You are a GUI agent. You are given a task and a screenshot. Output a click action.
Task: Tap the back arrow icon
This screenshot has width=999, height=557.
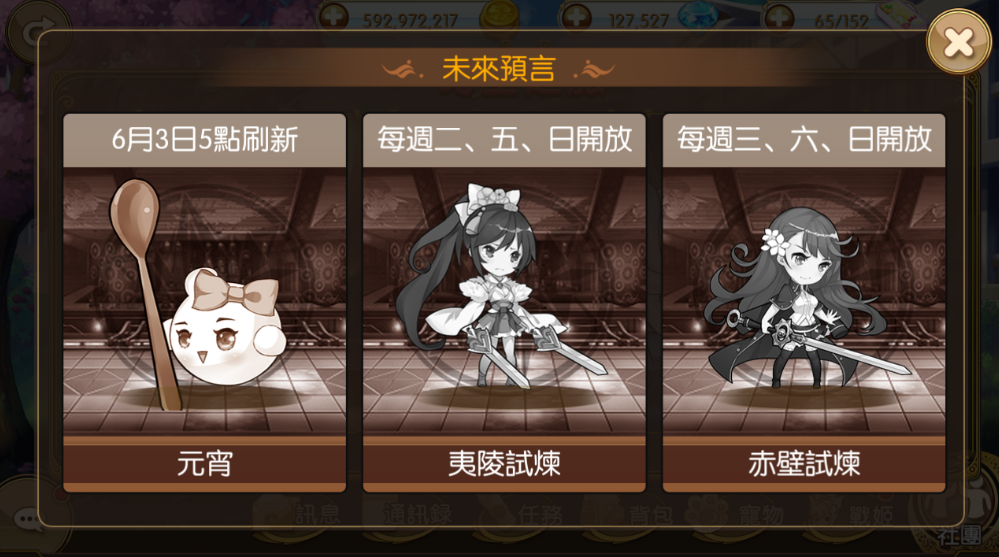click(x=37, y=32)
